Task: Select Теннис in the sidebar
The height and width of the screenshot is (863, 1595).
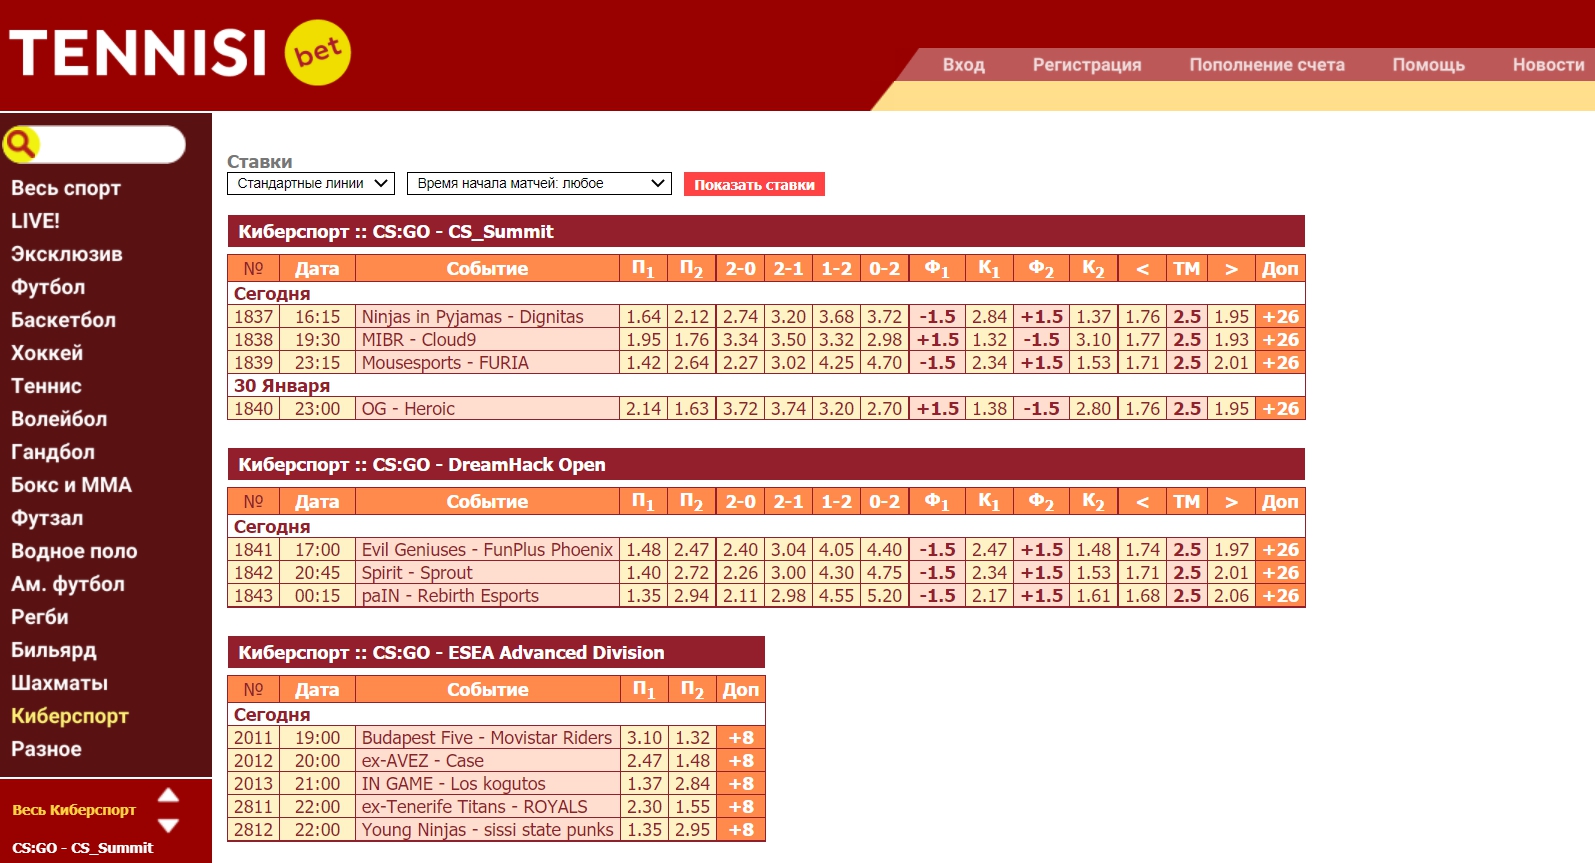Action: click(46, 386)
